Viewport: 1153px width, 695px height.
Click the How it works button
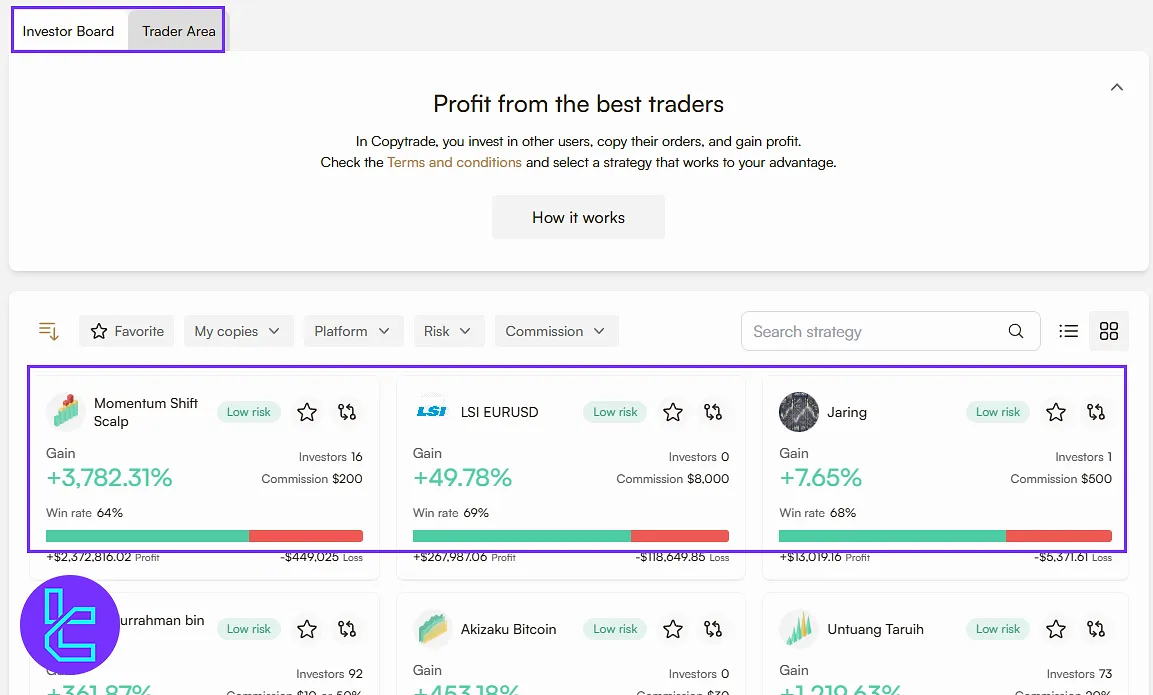pyautogui.click(x=578, y=217)
